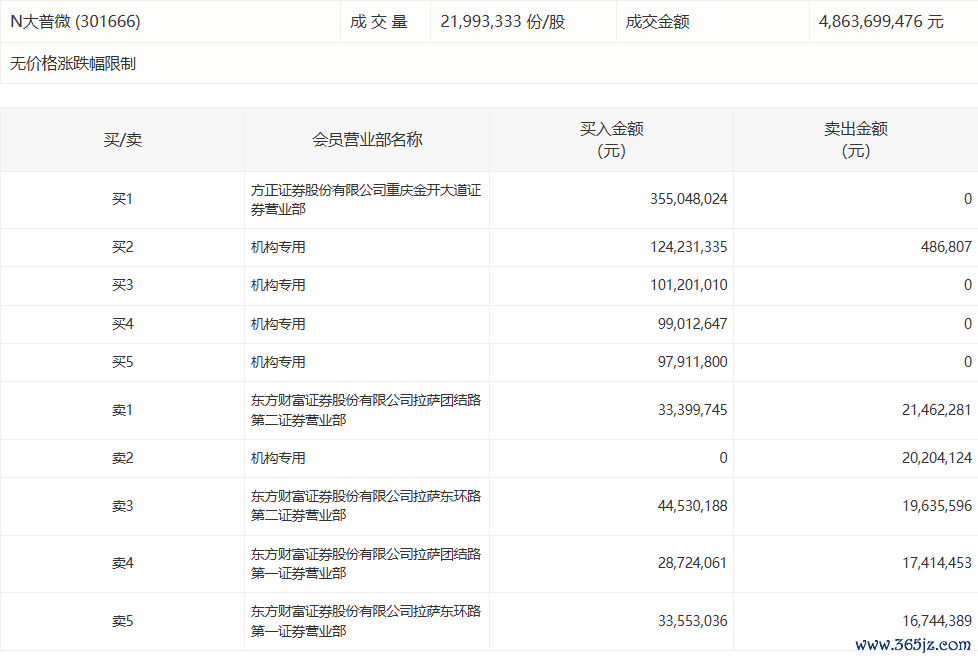Select buy amount 124,231,335
Image resolution: width=978 pixels, height=660 pixels.
coord(689,247)
